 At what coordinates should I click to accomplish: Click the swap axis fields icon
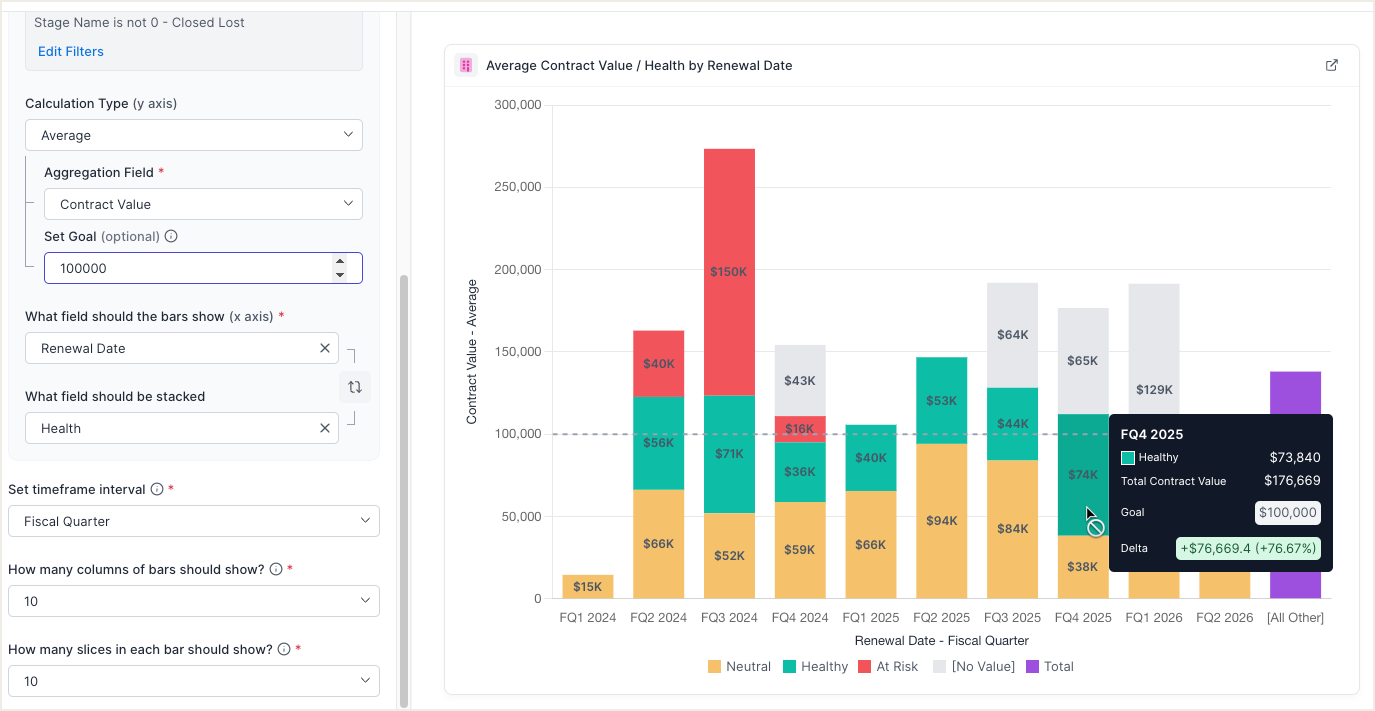tap(354, 387)
